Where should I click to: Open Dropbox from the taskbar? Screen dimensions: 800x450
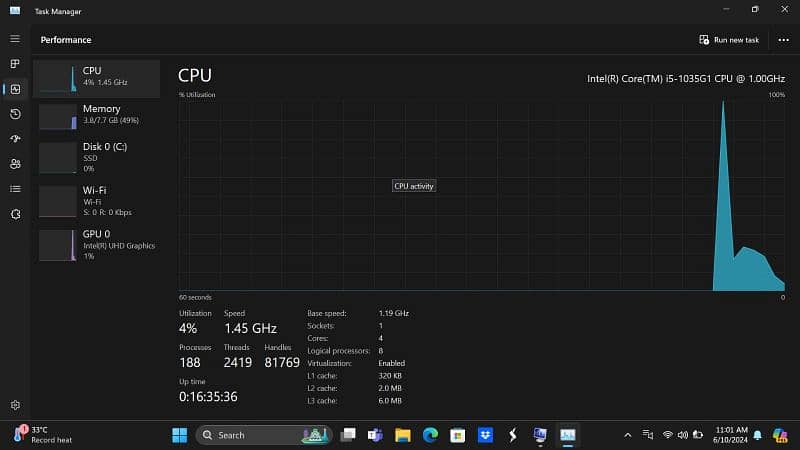(485, 435)
